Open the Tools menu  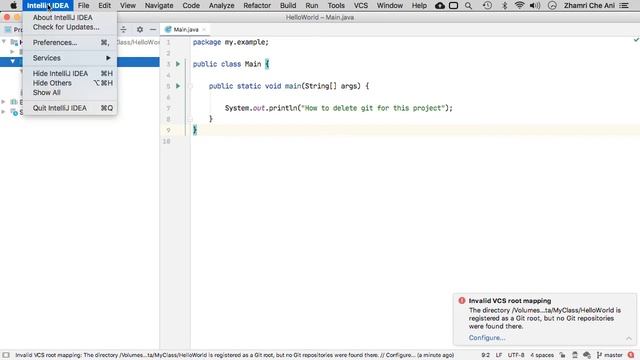336,5
